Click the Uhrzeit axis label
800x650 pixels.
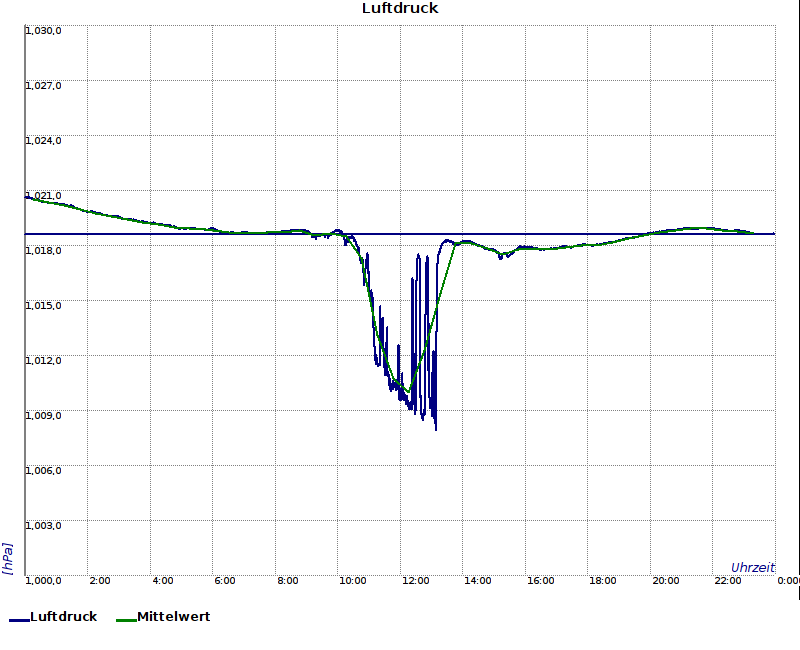point(753,568)
